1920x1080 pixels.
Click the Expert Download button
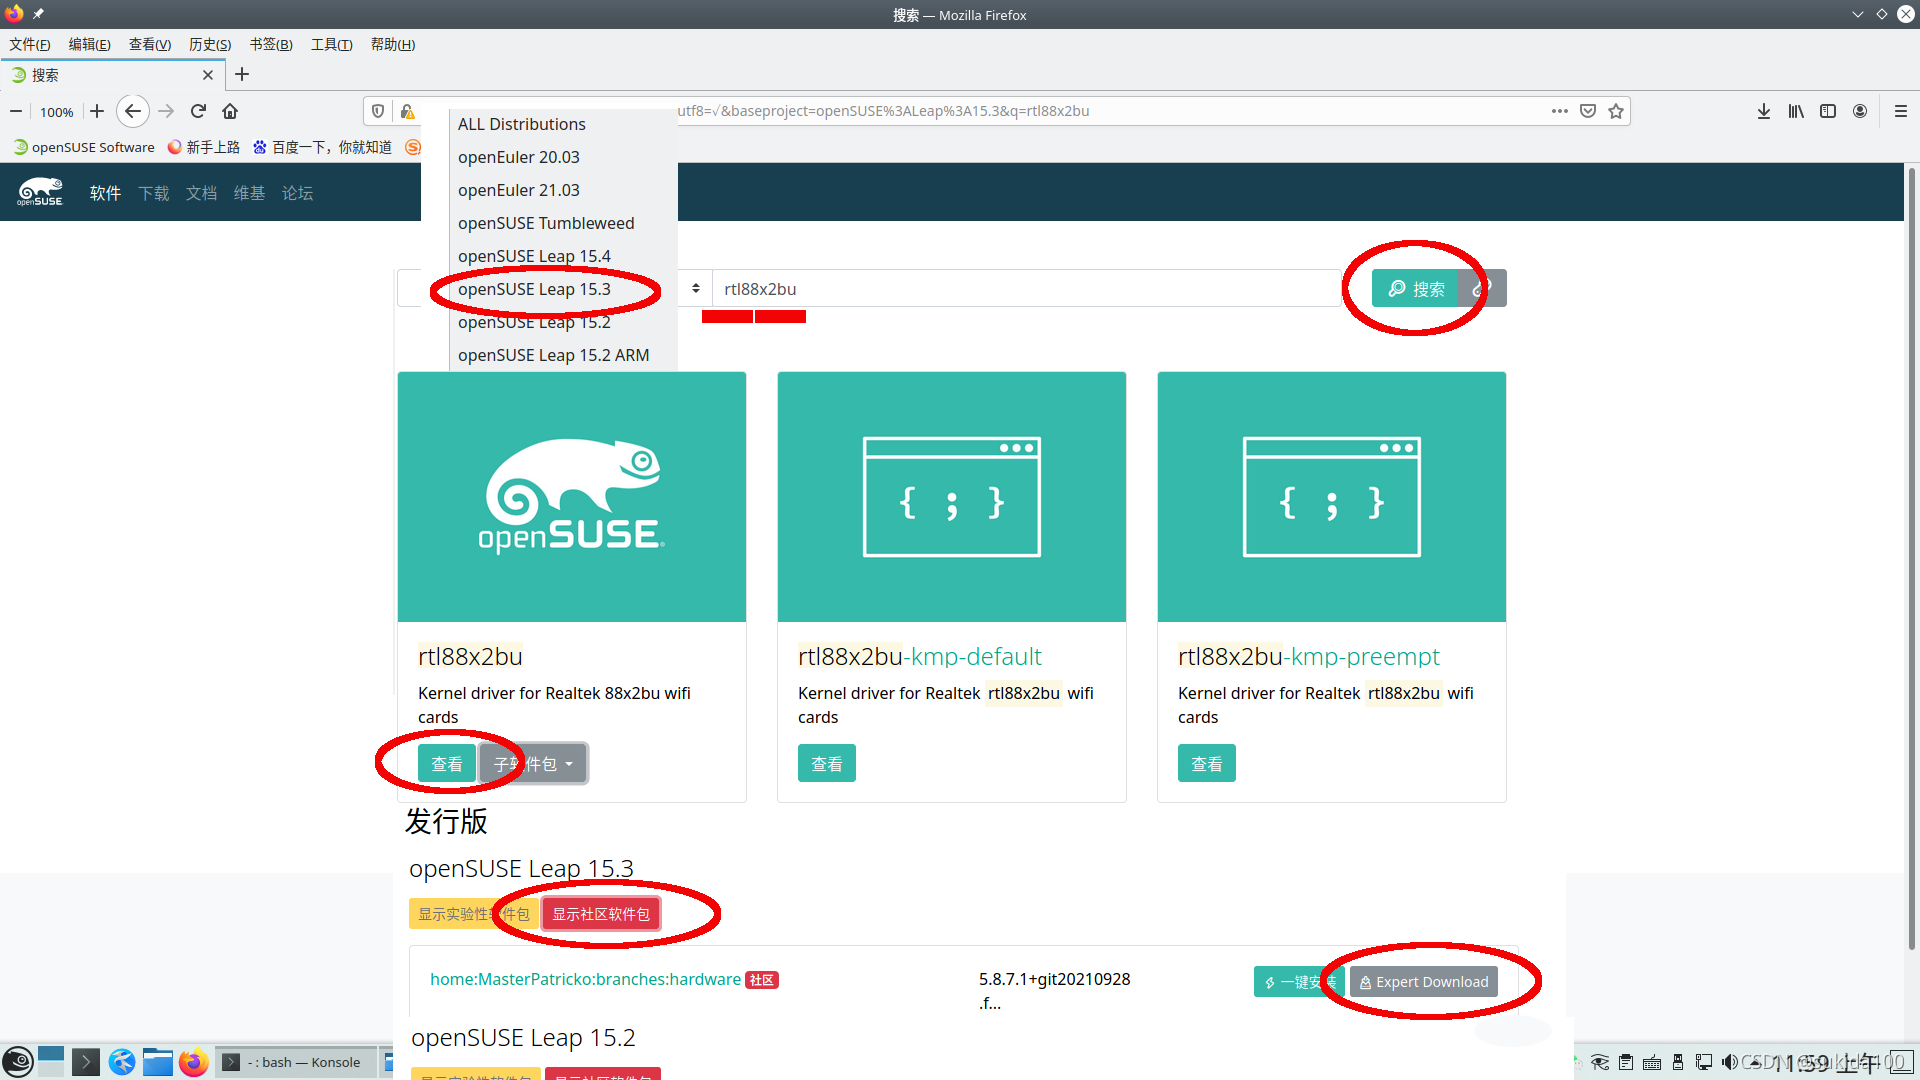click(x=1424, y=982)
